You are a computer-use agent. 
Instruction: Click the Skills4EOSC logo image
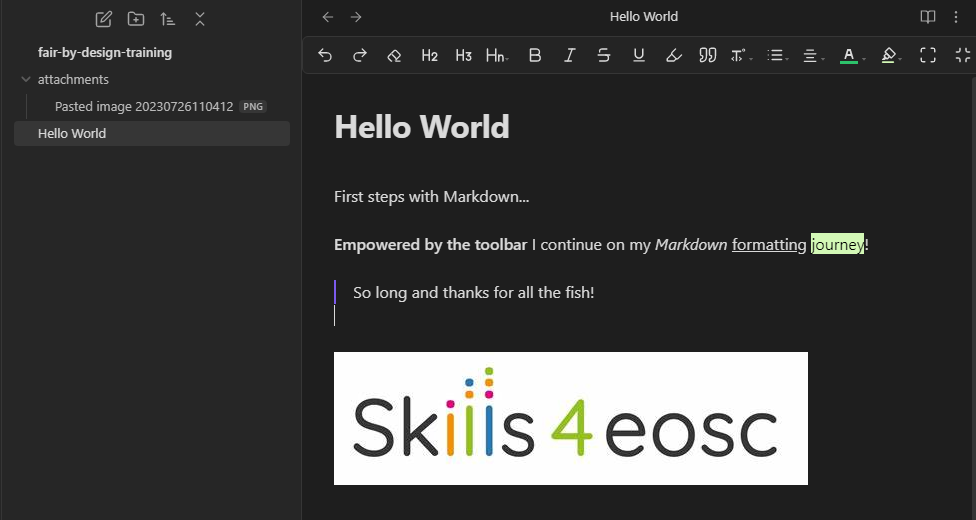point(570,418)
